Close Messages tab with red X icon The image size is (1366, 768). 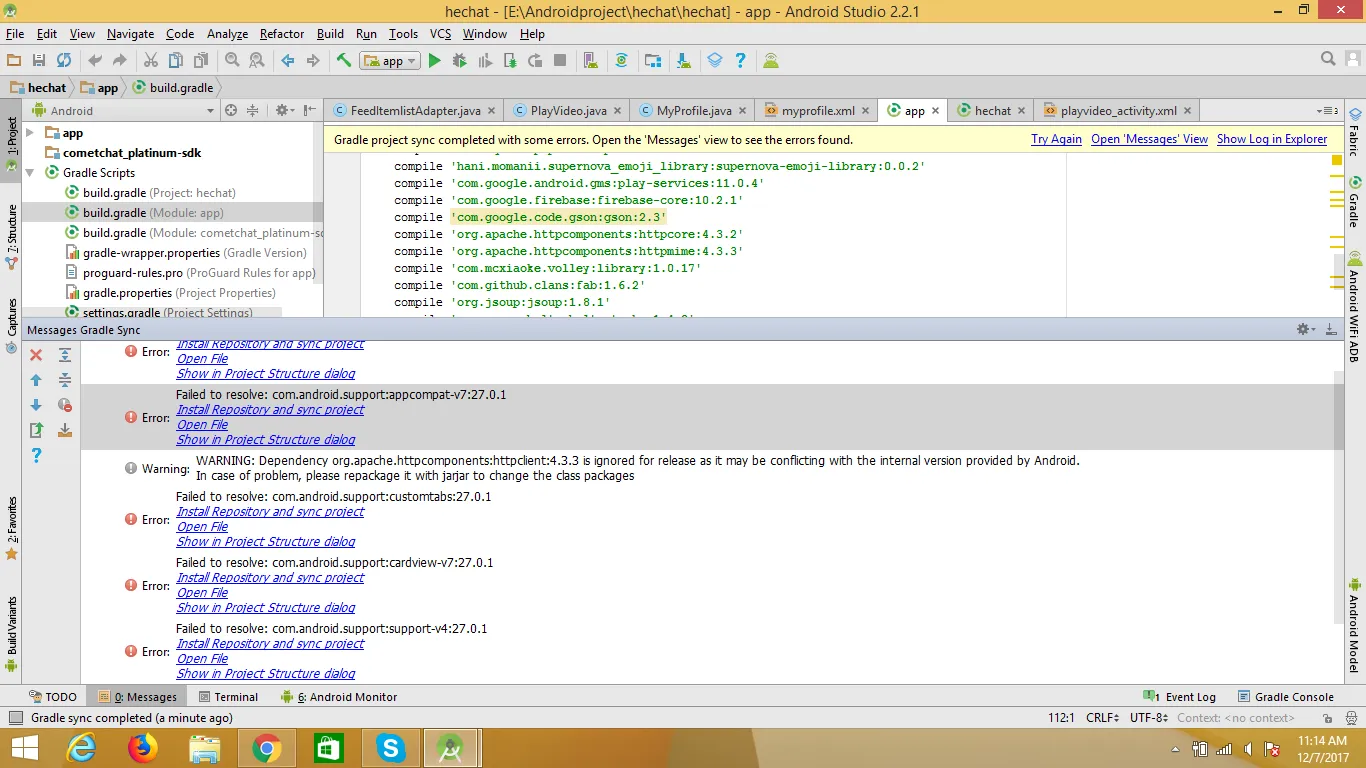pos(36,355)
